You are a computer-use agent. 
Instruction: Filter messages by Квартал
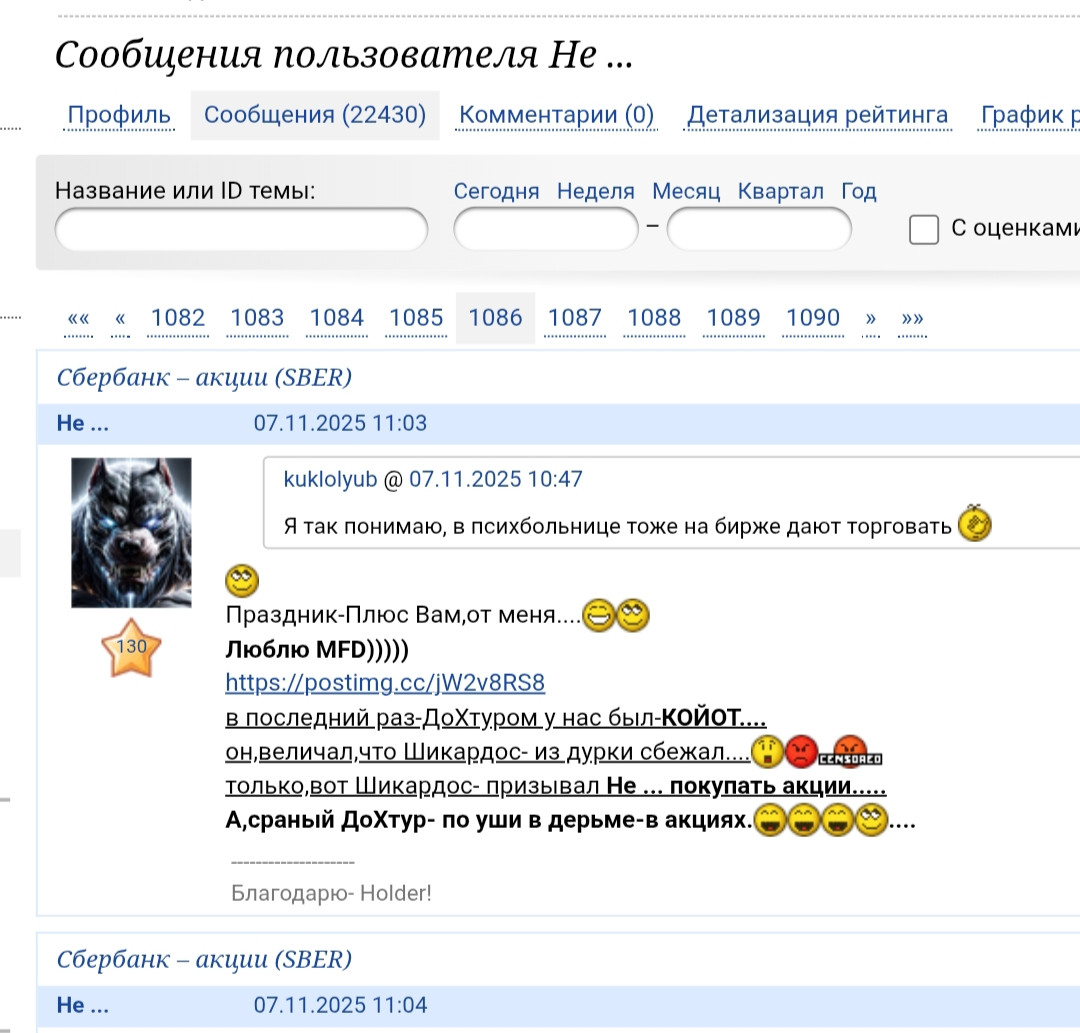780,191
